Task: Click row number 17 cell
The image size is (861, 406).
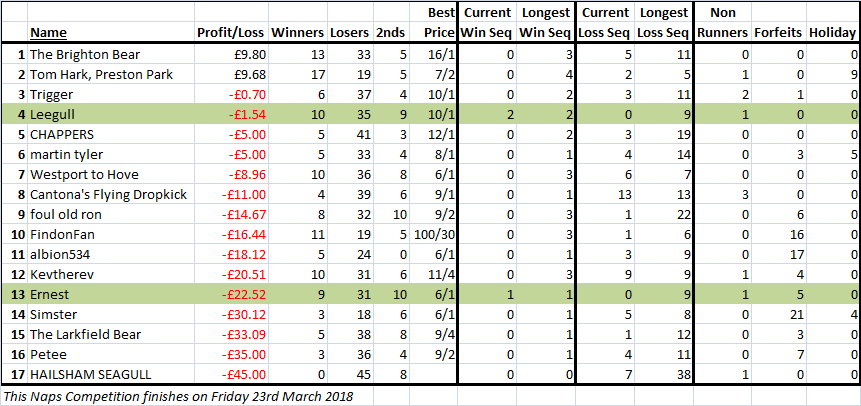Action: coord(14,375)
